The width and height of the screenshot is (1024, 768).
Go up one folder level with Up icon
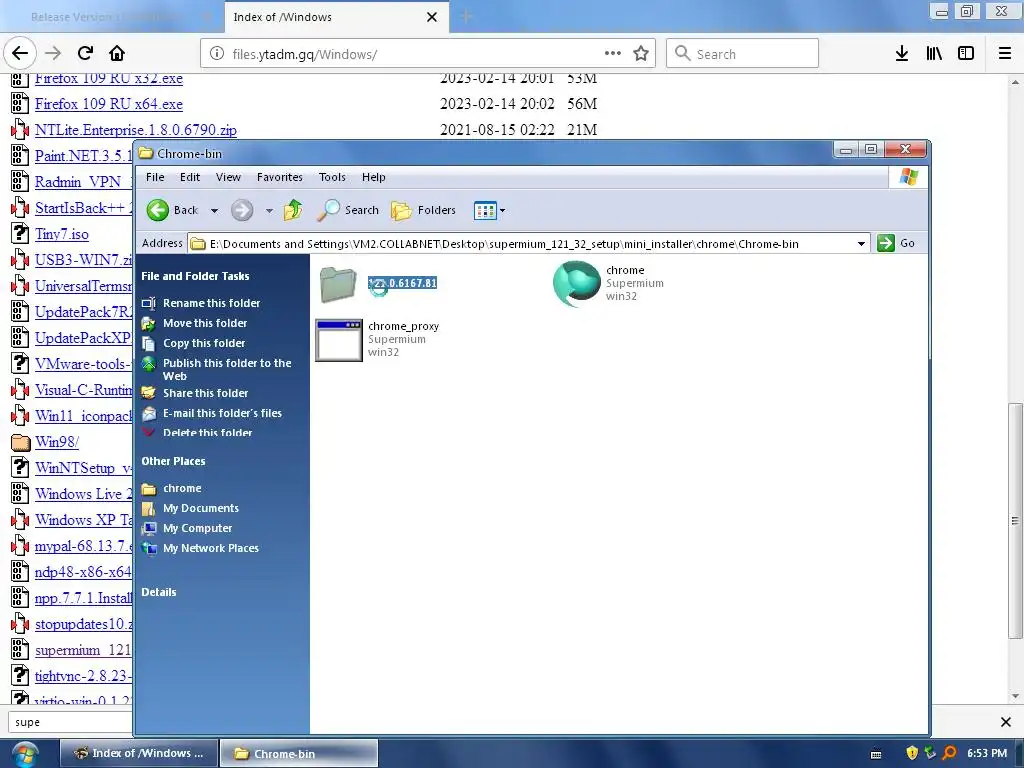(x=293, y=210)
